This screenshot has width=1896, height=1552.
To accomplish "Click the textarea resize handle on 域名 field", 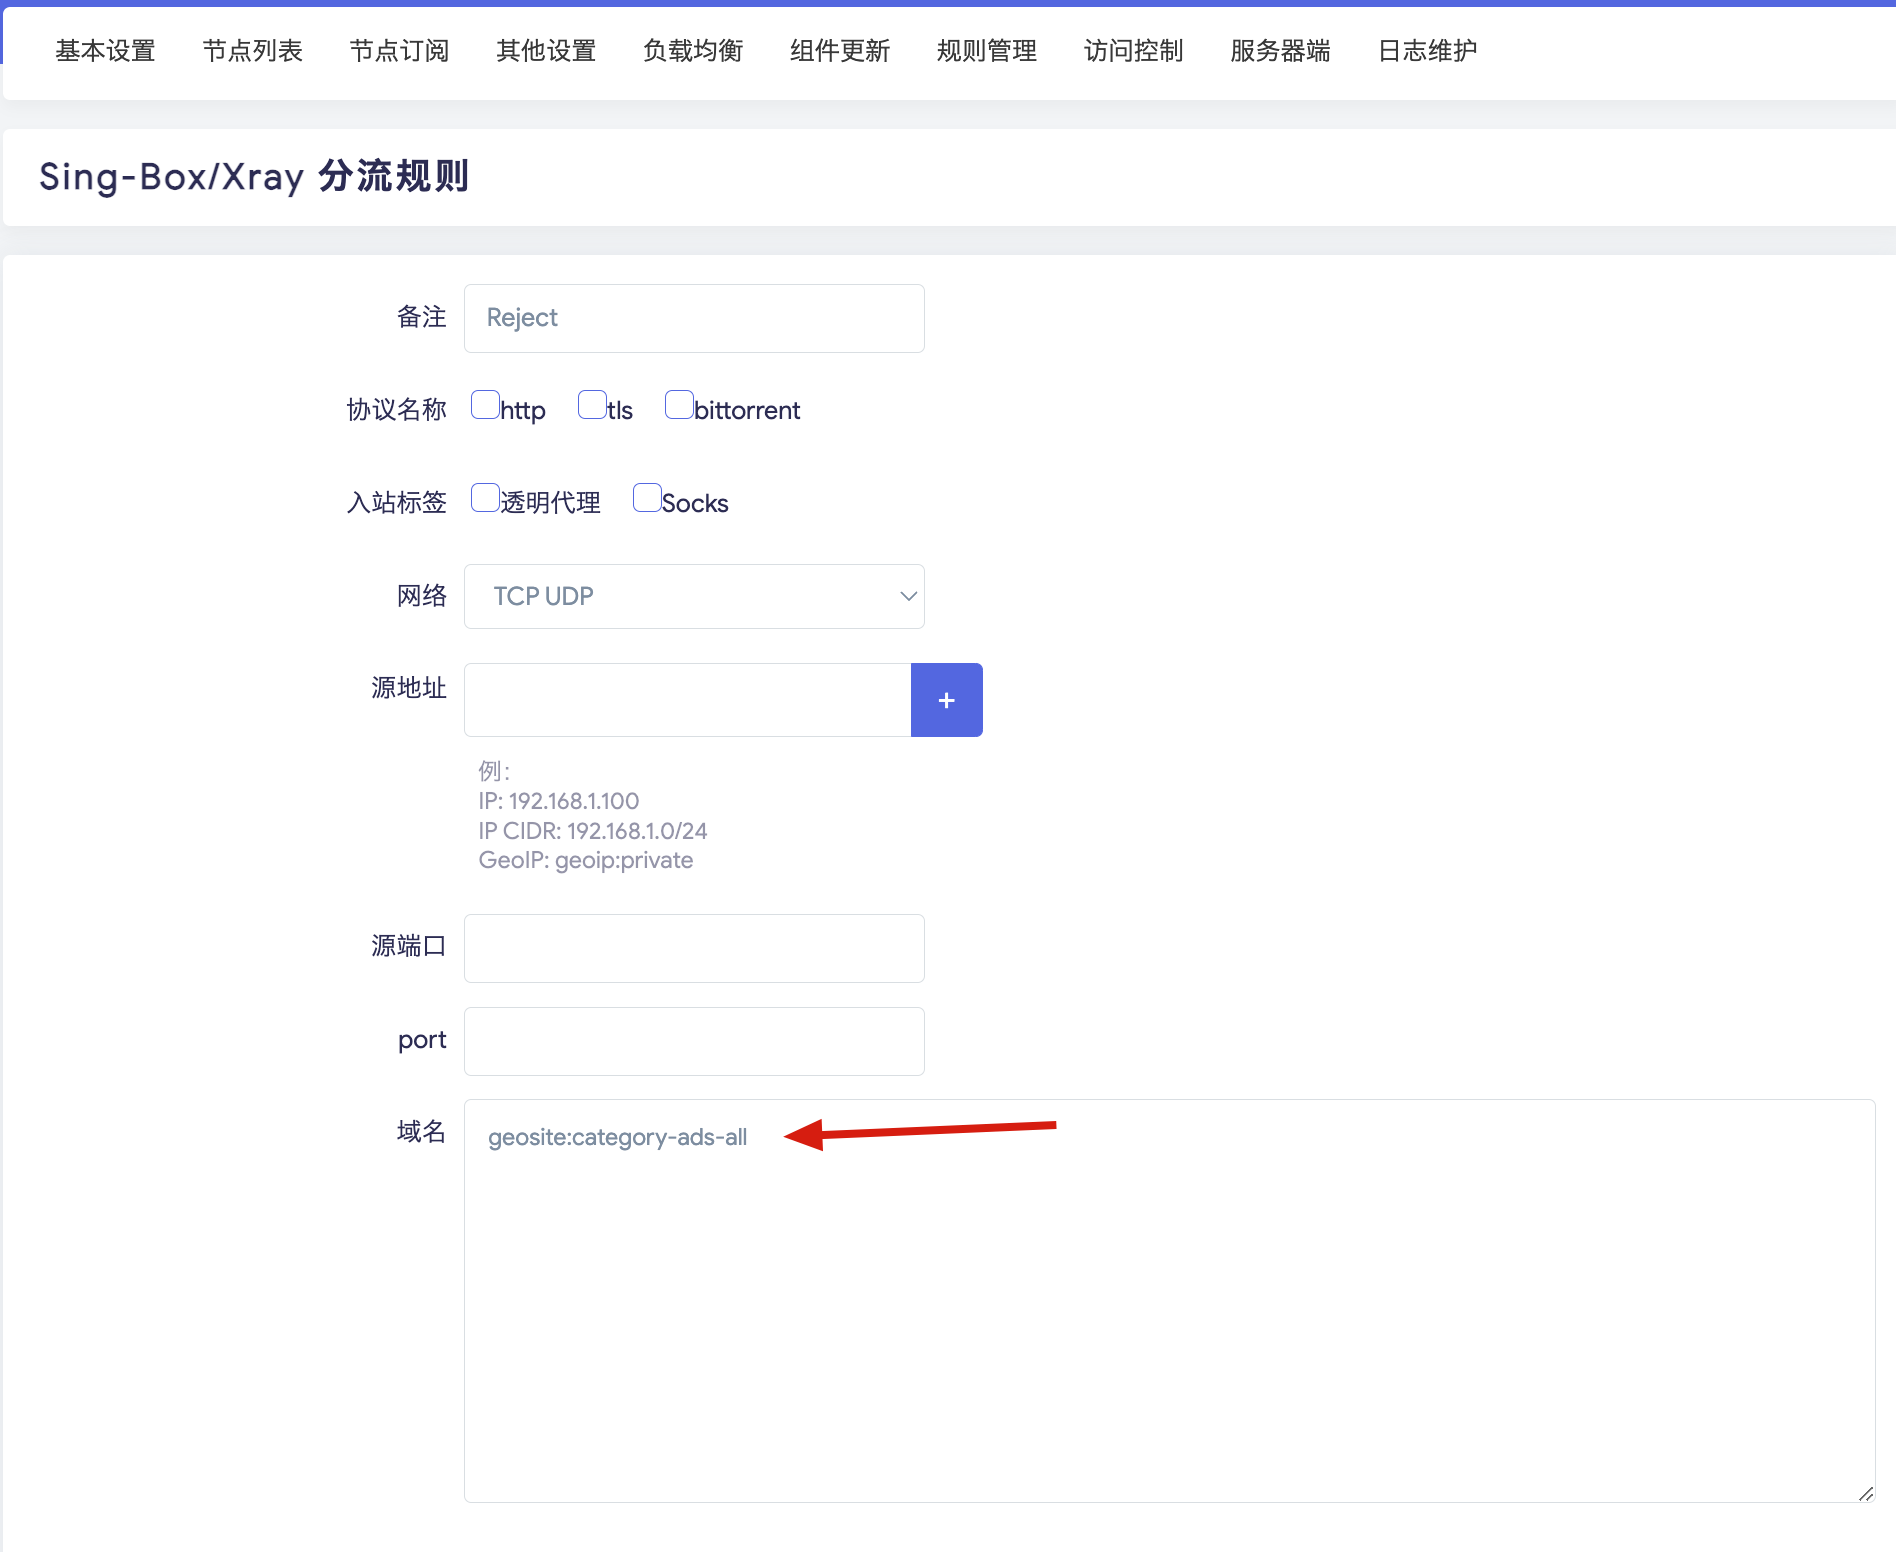I will pyautogui.click(x=1866, y=1494).
